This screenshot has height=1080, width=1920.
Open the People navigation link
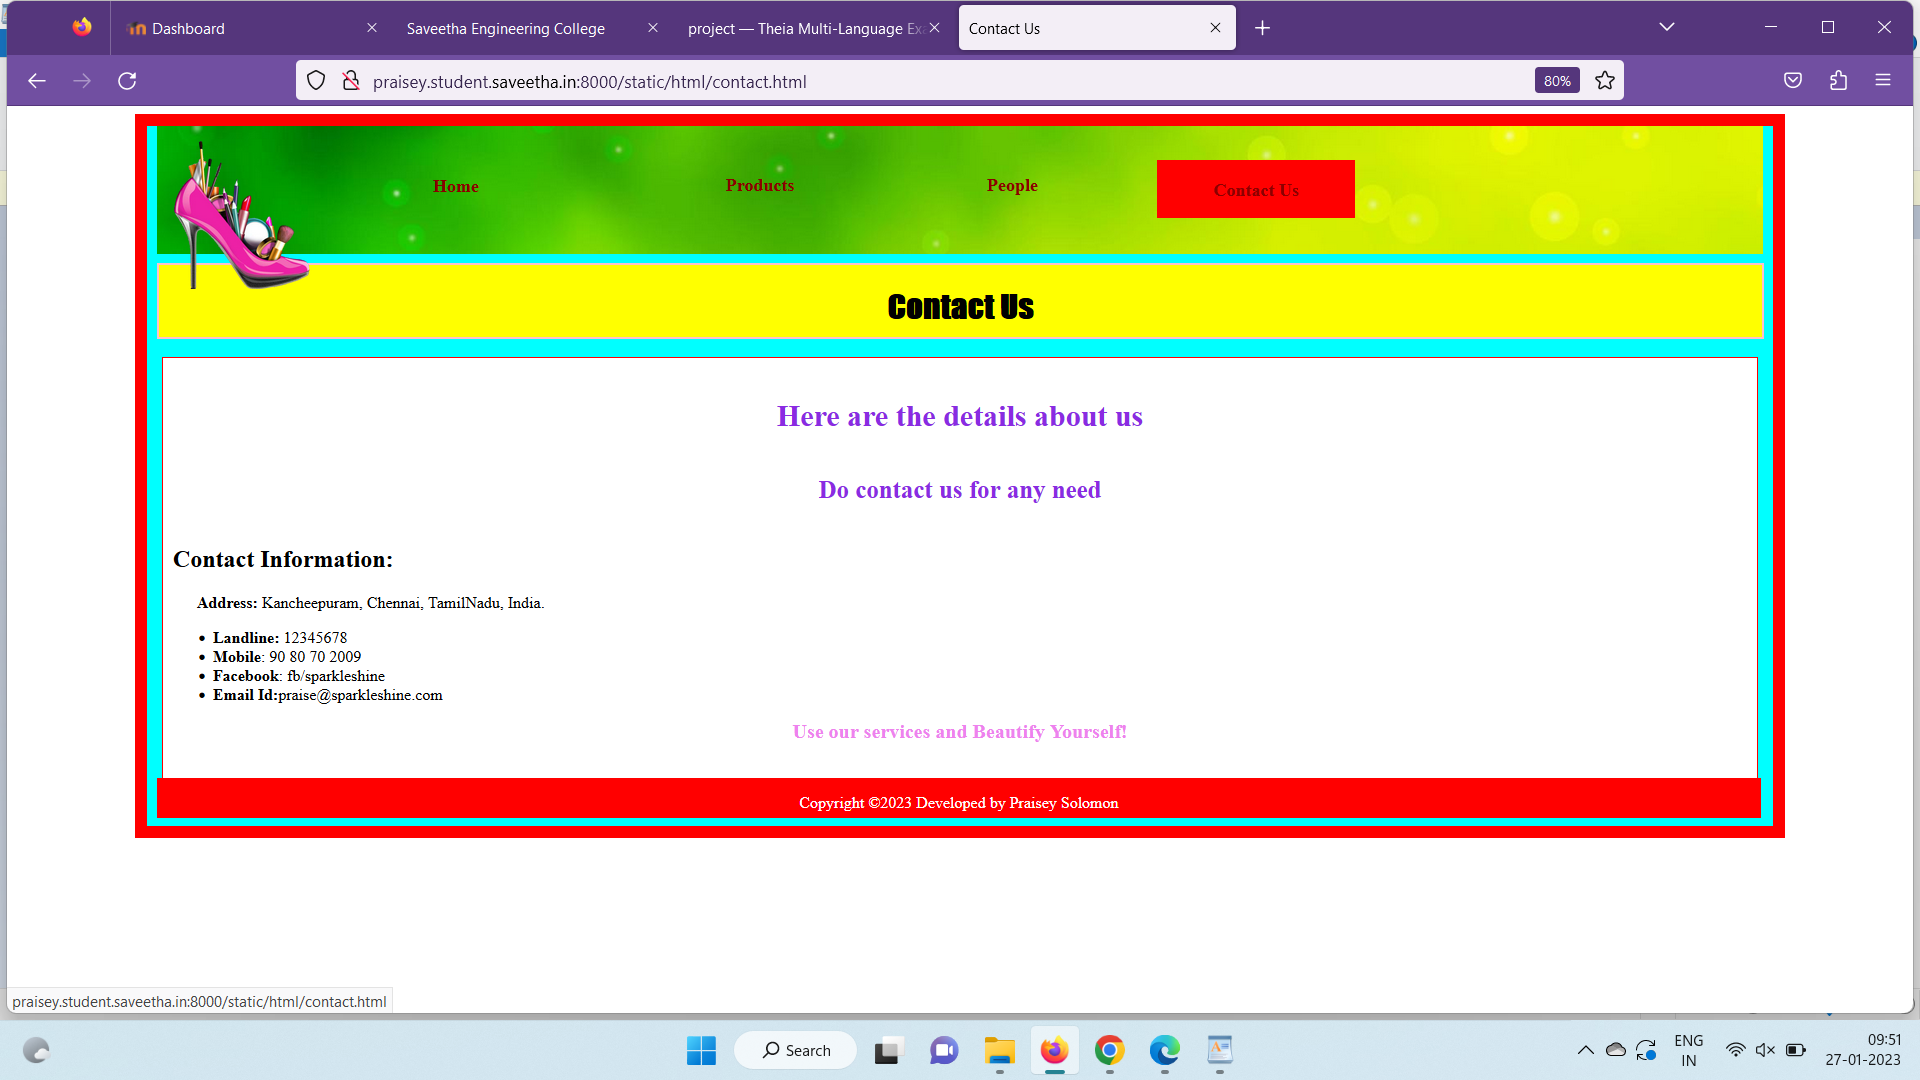click(x=1012, y=186)
